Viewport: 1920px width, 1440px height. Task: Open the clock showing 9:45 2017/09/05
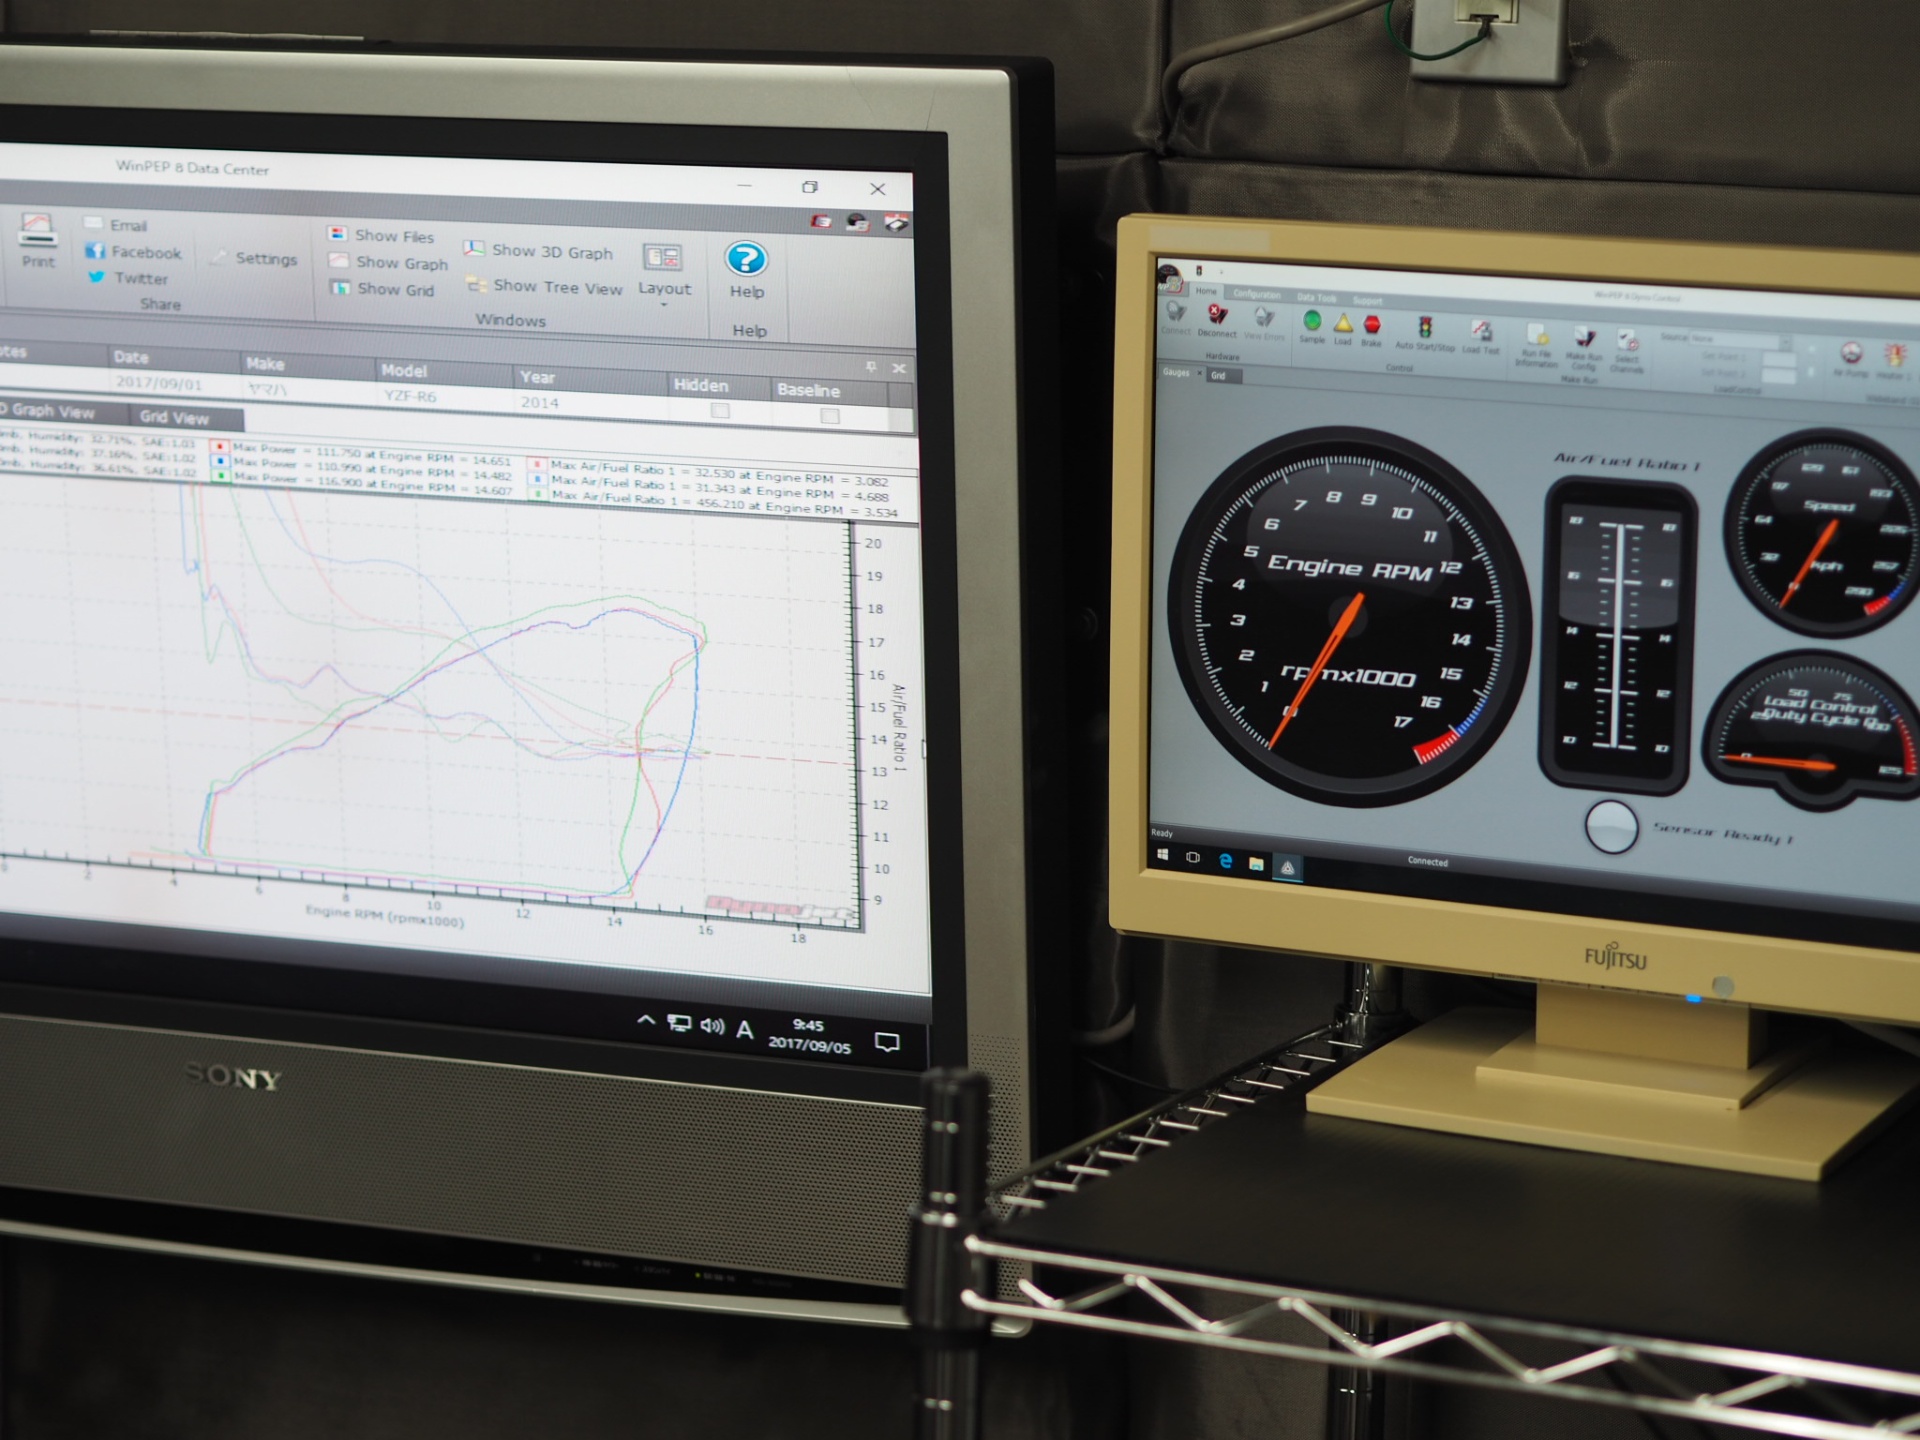coord(809,1036)
